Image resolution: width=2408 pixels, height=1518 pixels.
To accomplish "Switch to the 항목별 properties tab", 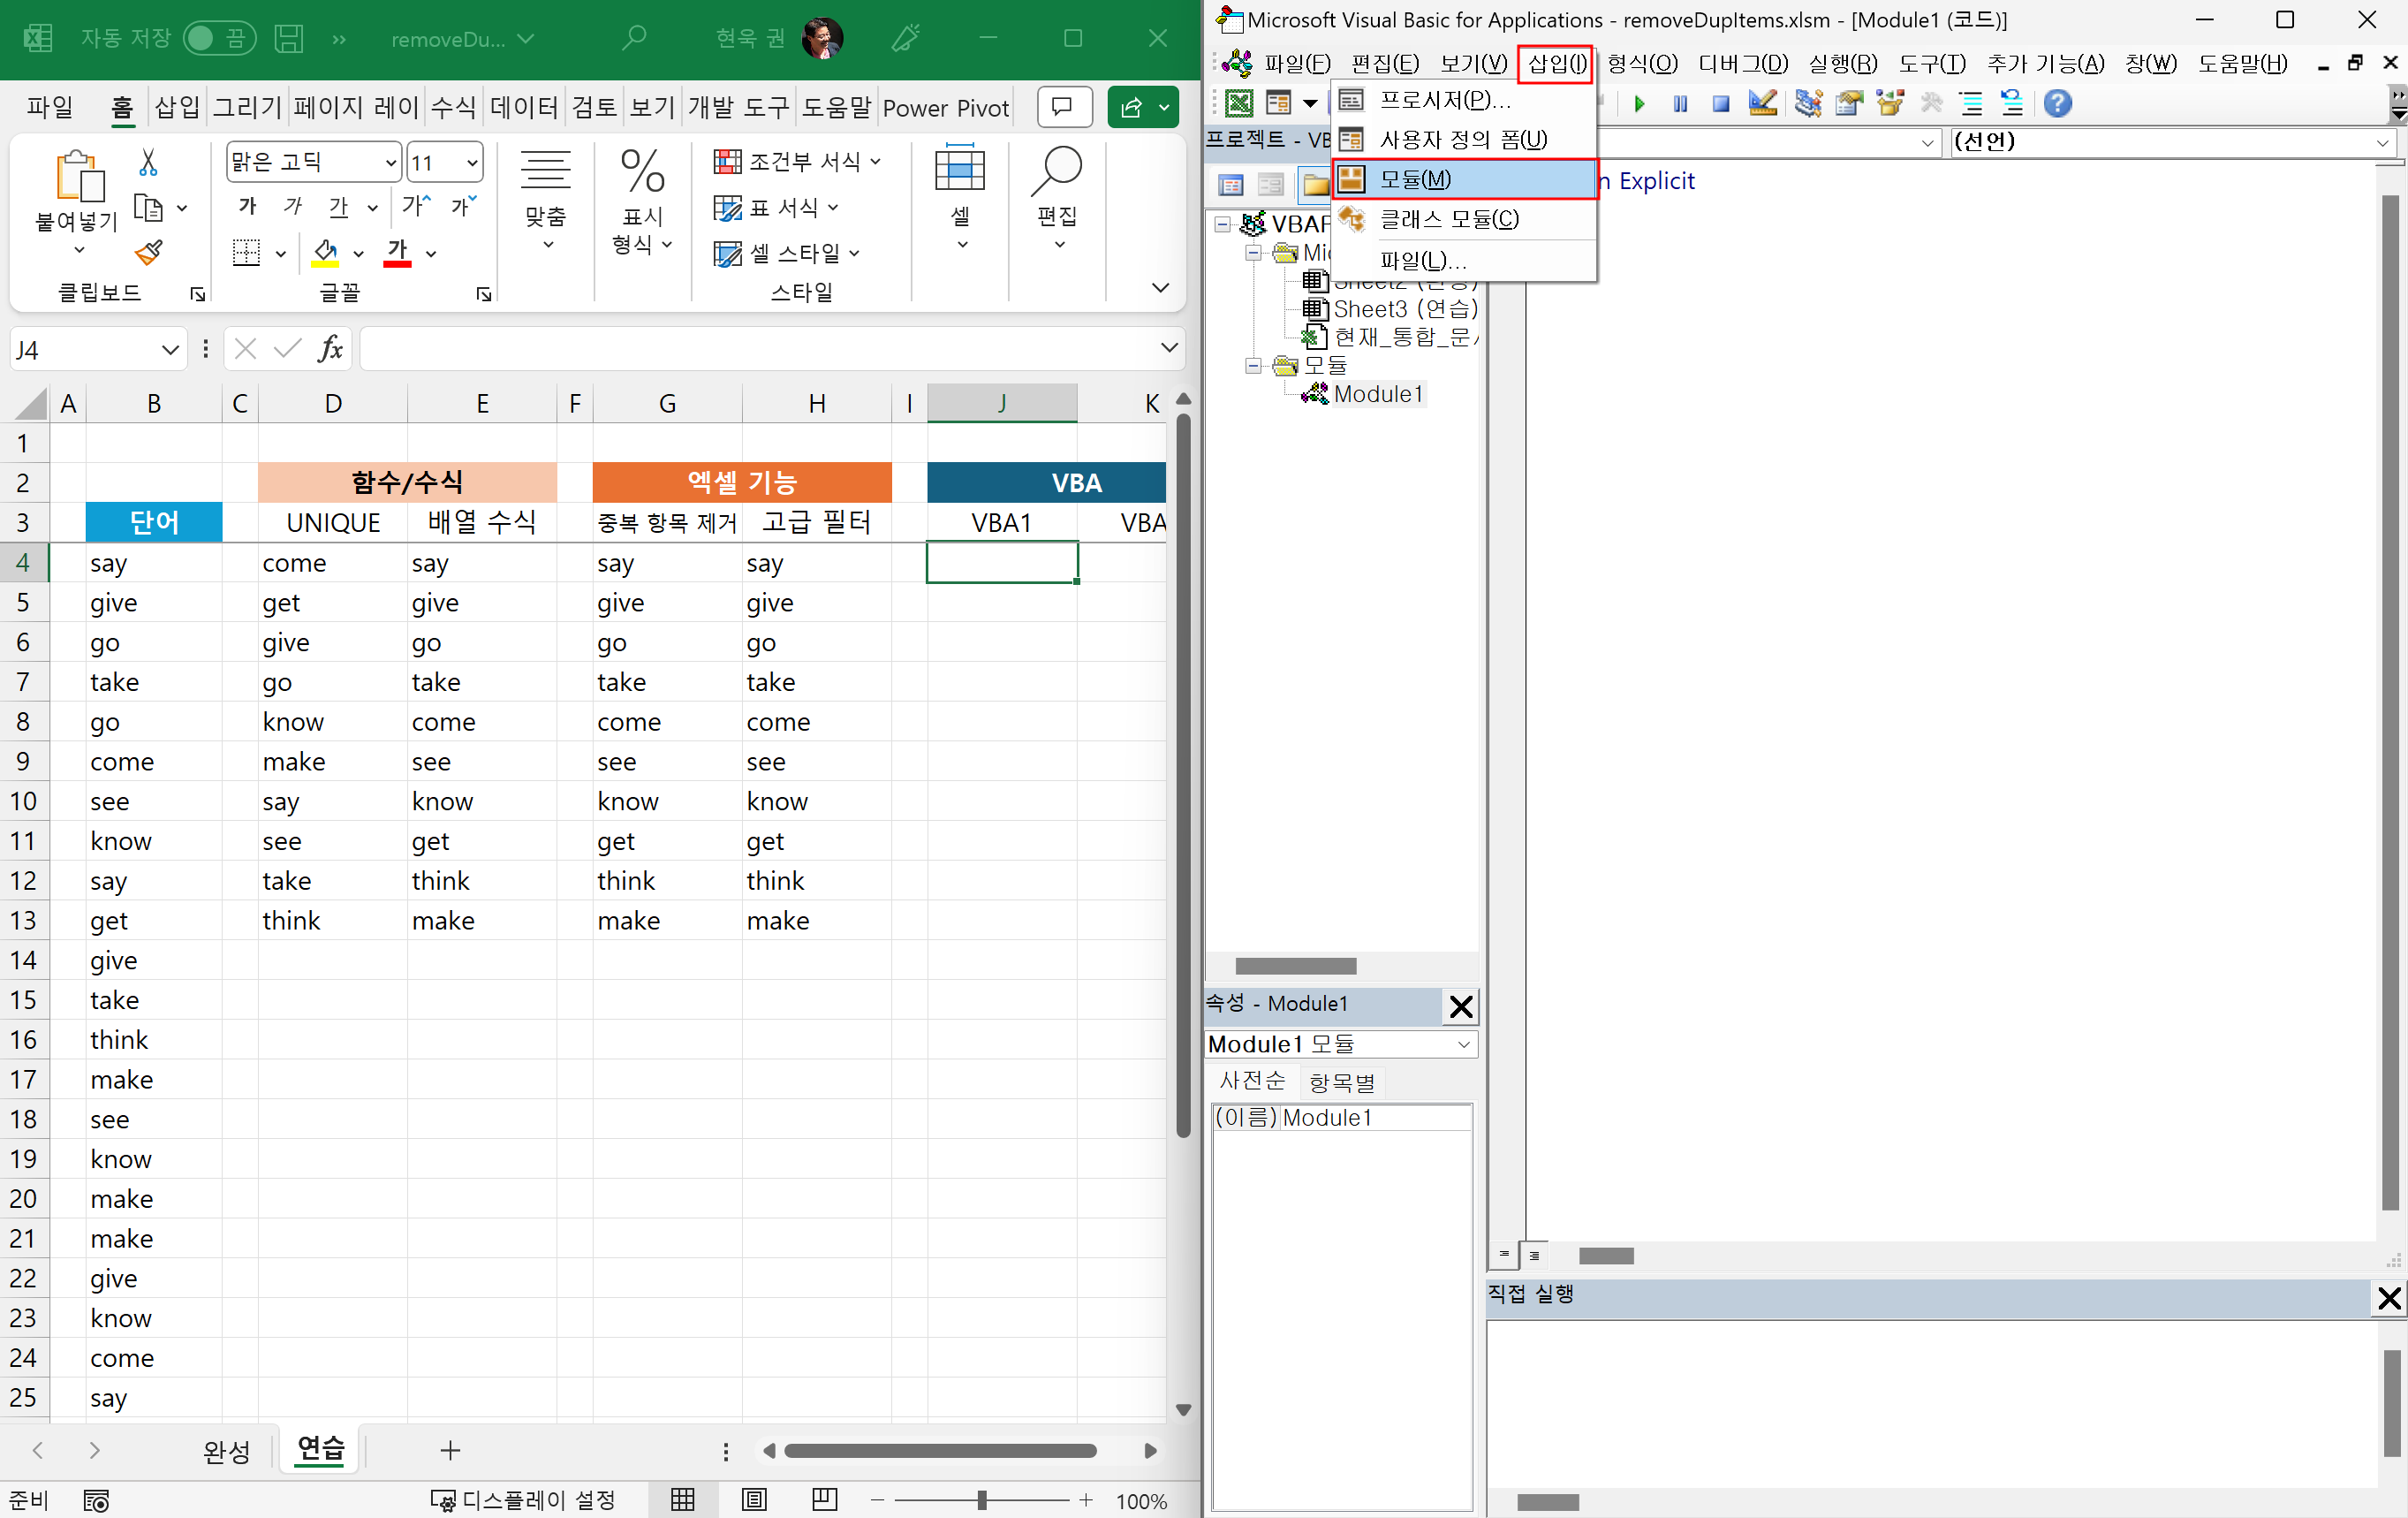I will [1341, 1082].
